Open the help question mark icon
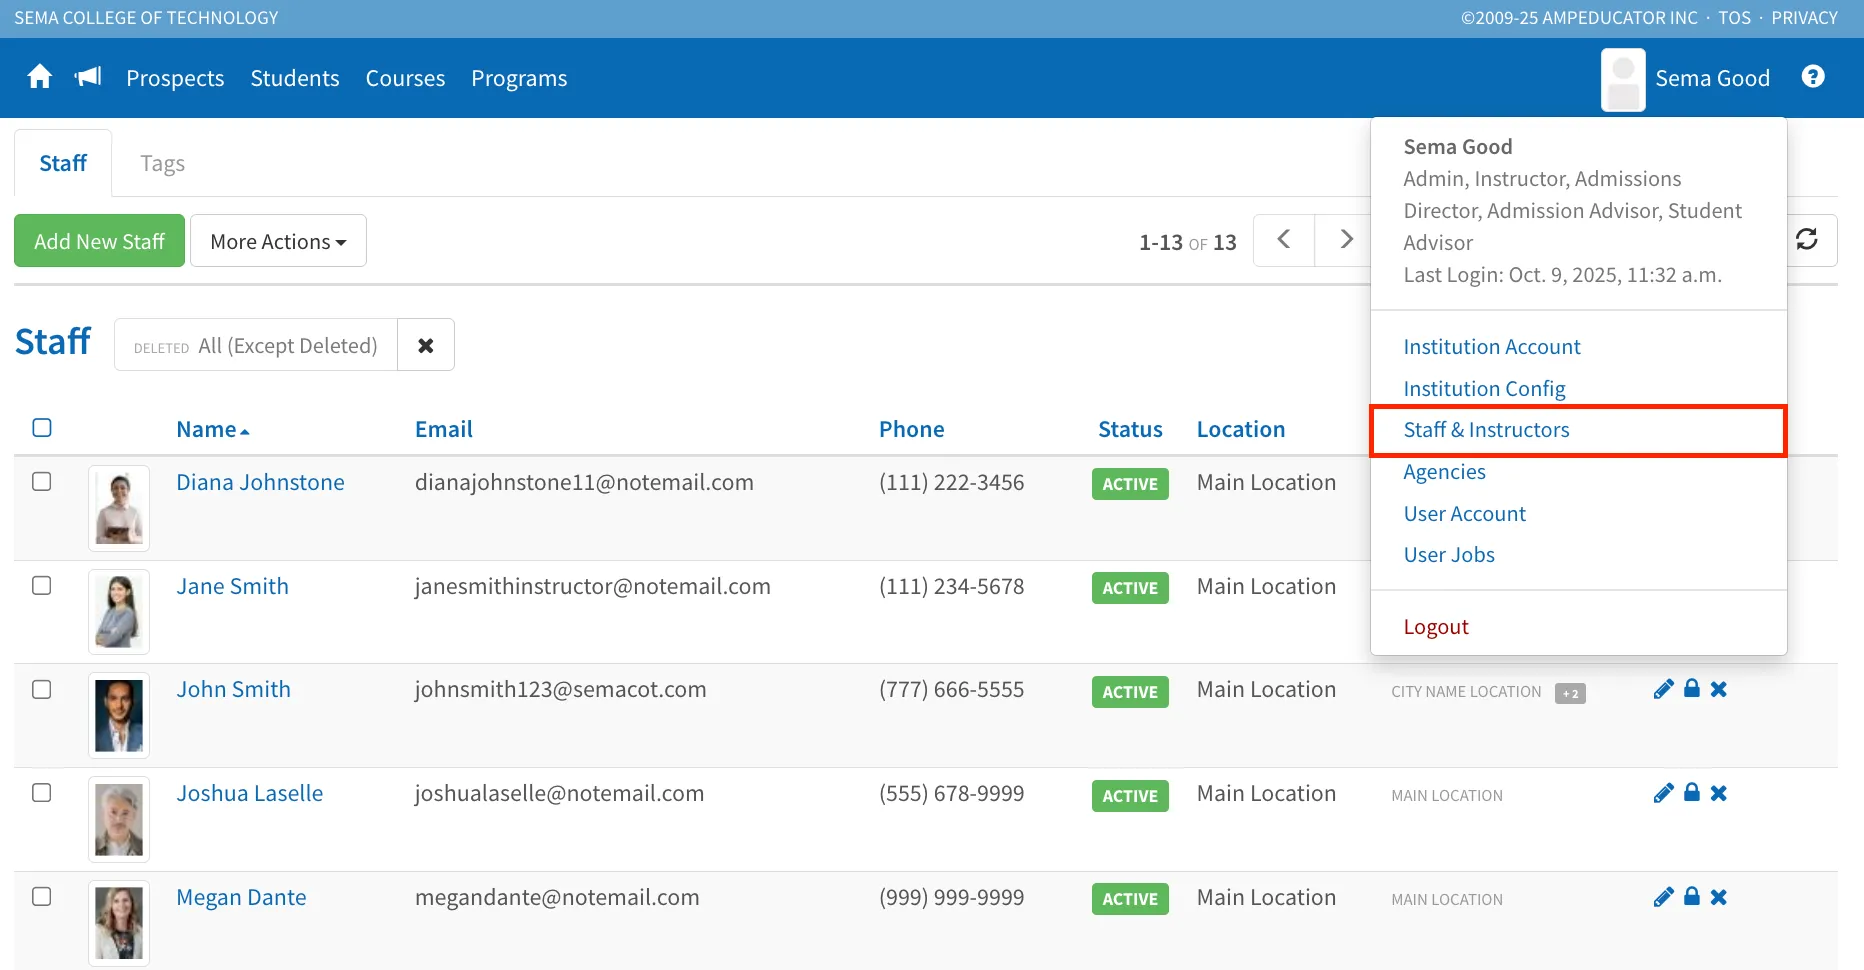 (1813, 77)
